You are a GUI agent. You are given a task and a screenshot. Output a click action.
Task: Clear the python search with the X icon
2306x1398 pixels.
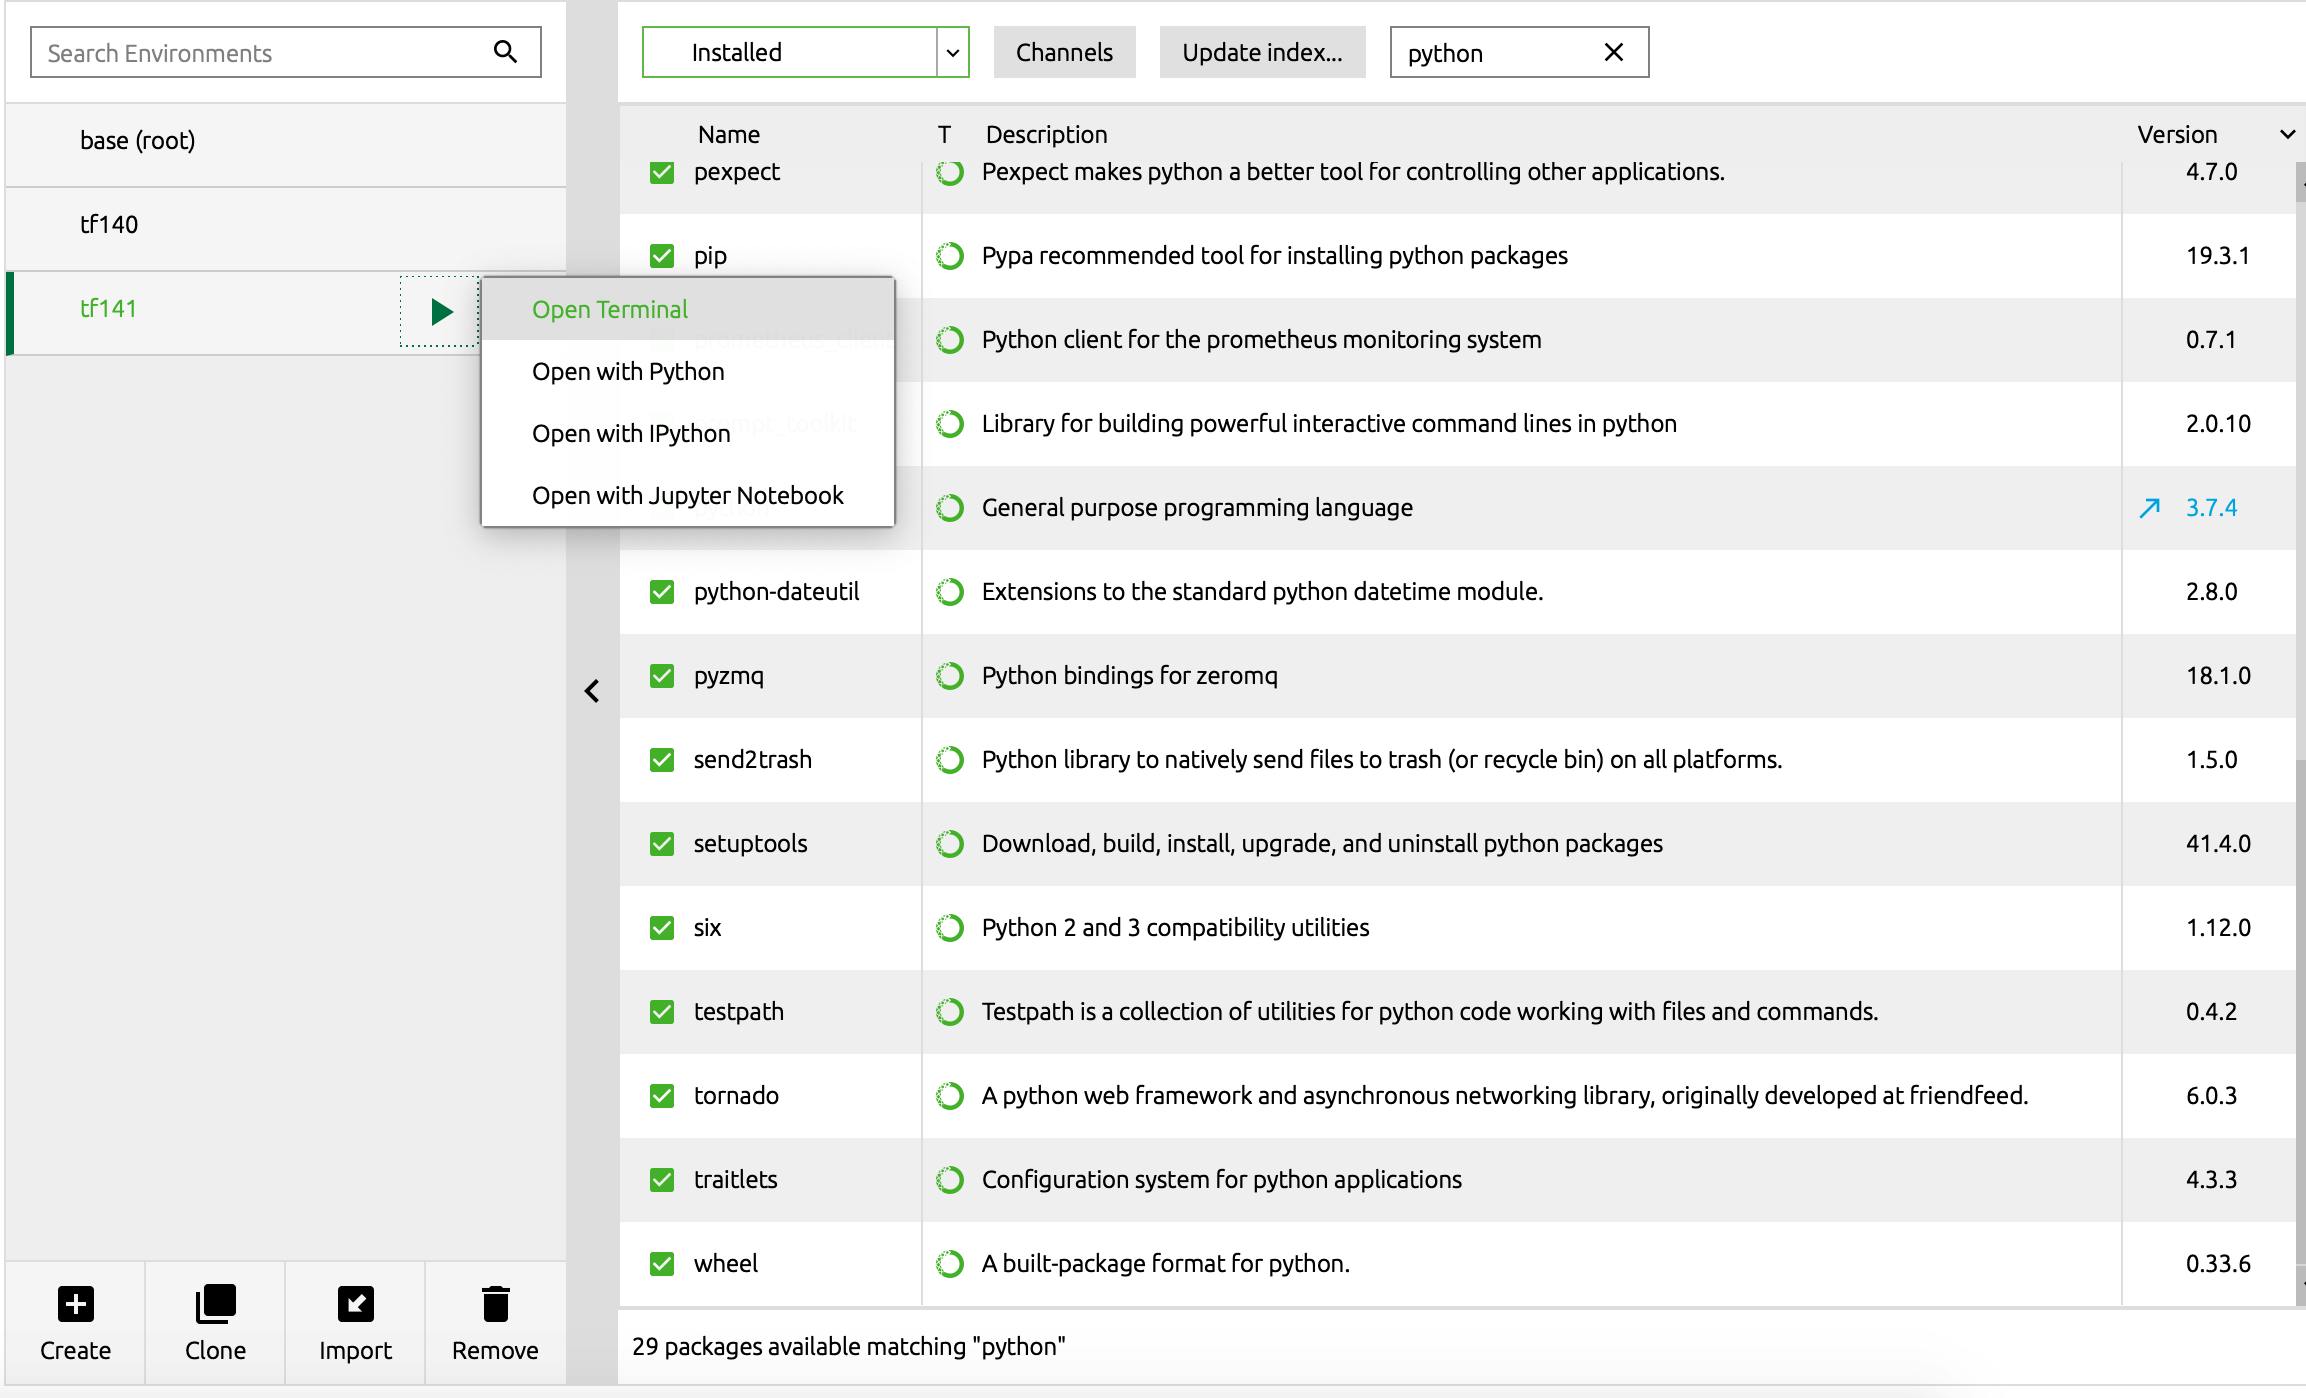point(1613,52)
